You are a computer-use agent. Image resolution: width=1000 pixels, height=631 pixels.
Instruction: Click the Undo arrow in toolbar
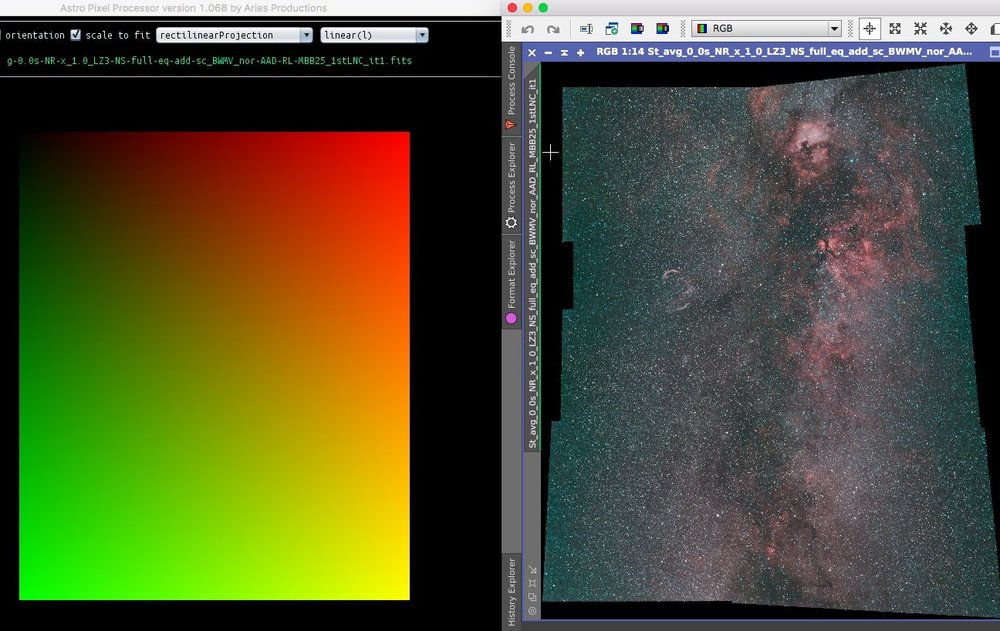[527, 29]
